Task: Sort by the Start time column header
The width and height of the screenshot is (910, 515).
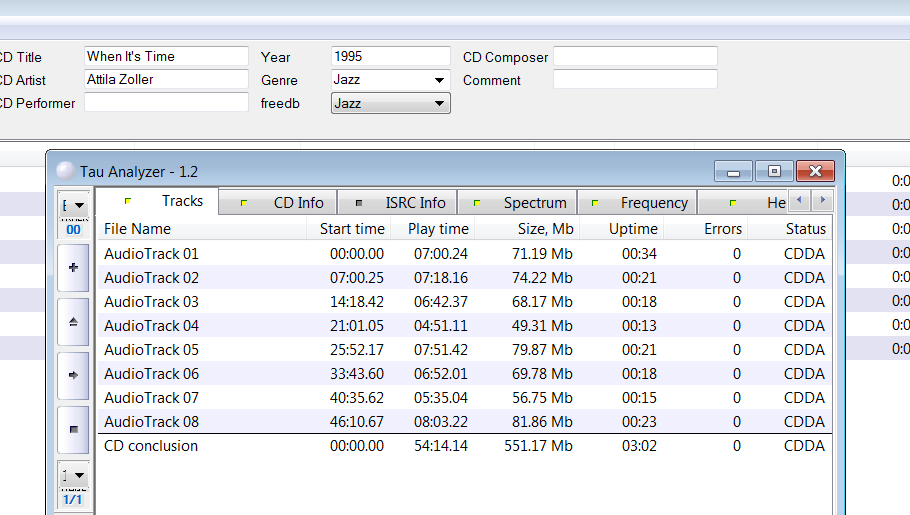Action: (349, 229)
